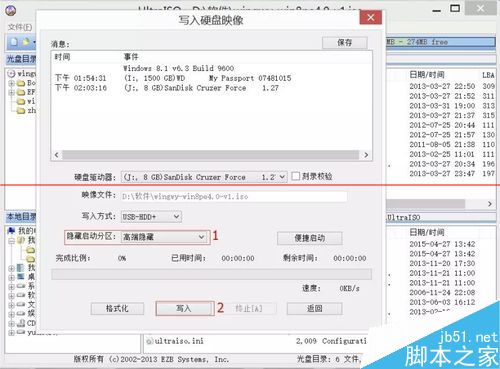
Task: Expand the EF folder in disc tree
Action: (12, 92)
